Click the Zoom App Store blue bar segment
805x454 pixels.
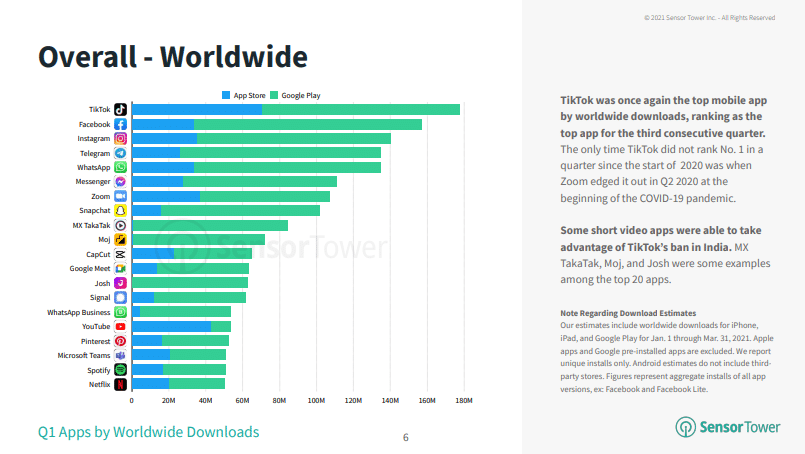[166, 196]
